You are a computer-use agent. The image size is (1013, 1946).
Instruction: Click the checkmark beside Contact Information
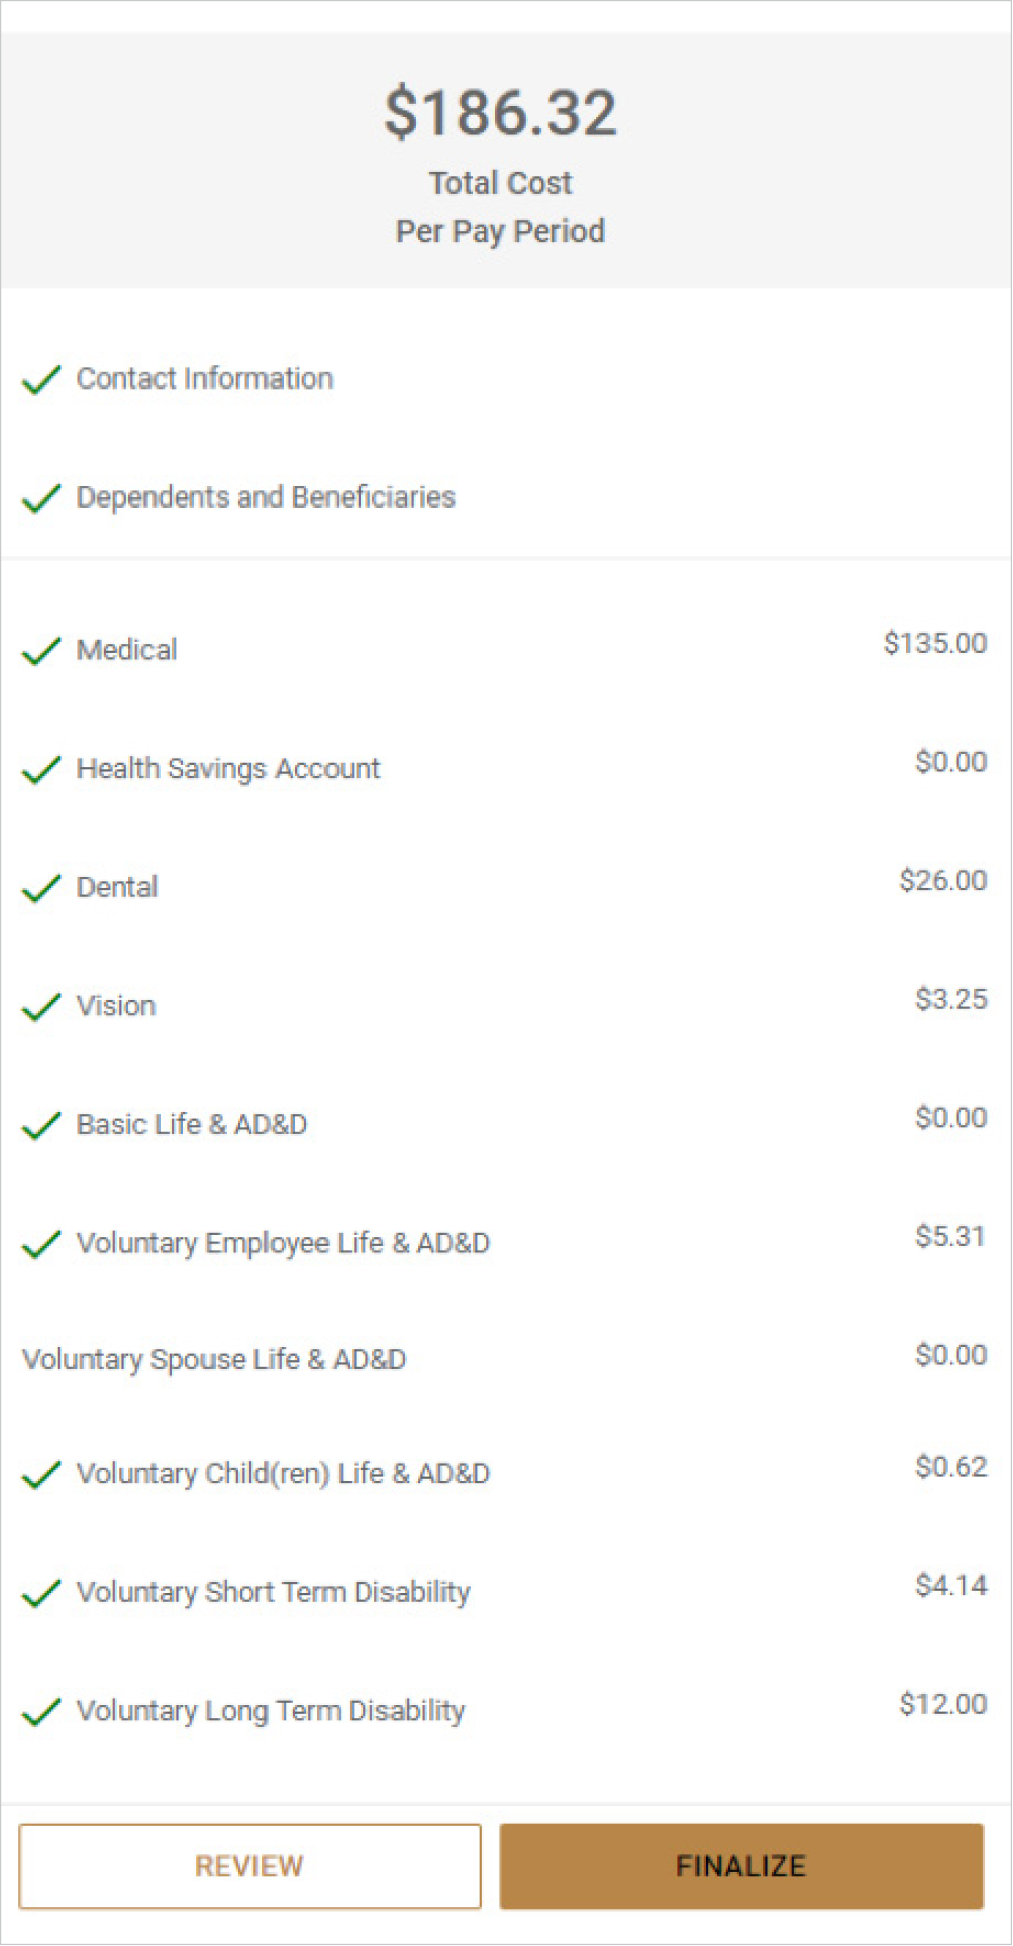(41, 380)
